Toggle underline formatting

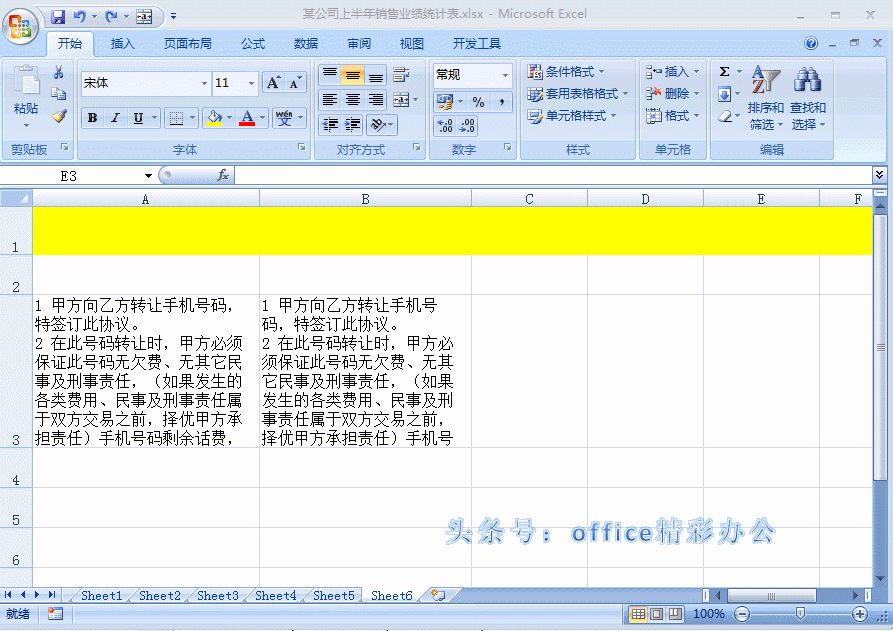(138, 118)
